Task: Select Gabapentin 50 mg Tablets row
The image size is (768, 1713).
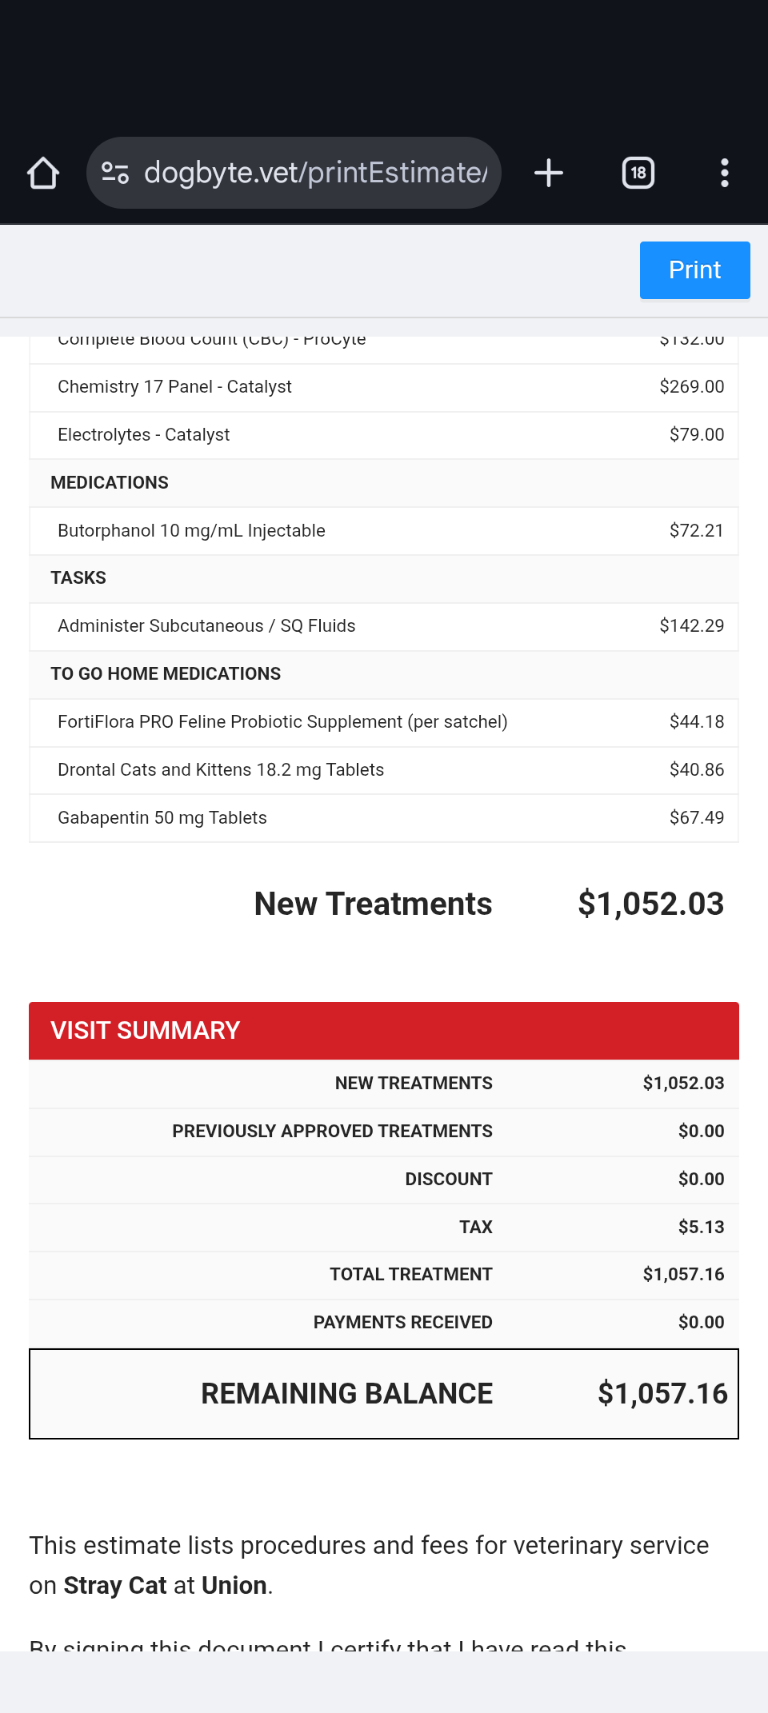Action: [384, 818]
